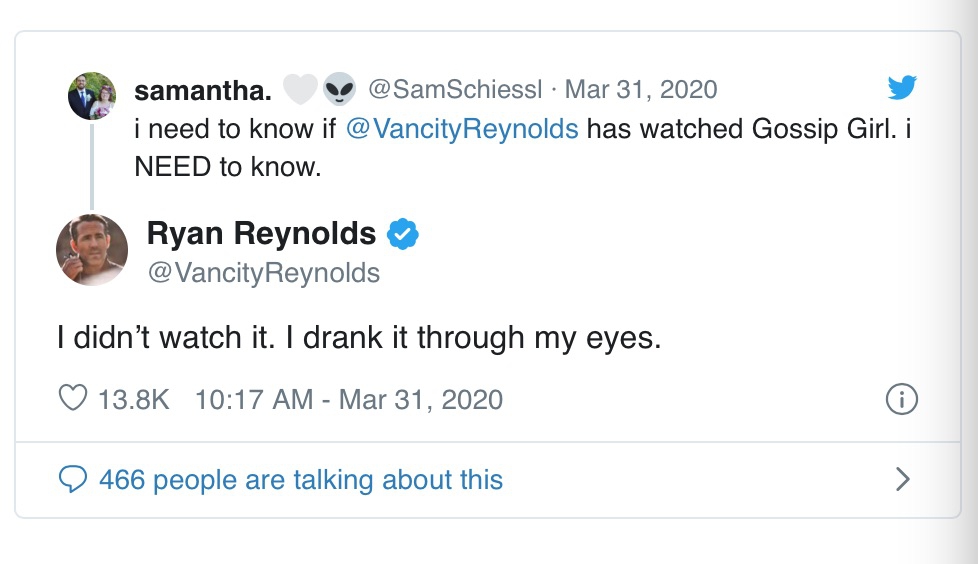Screen dimensions: 978x564
Task: Click the samantha. display name
Action: point(203,90)
